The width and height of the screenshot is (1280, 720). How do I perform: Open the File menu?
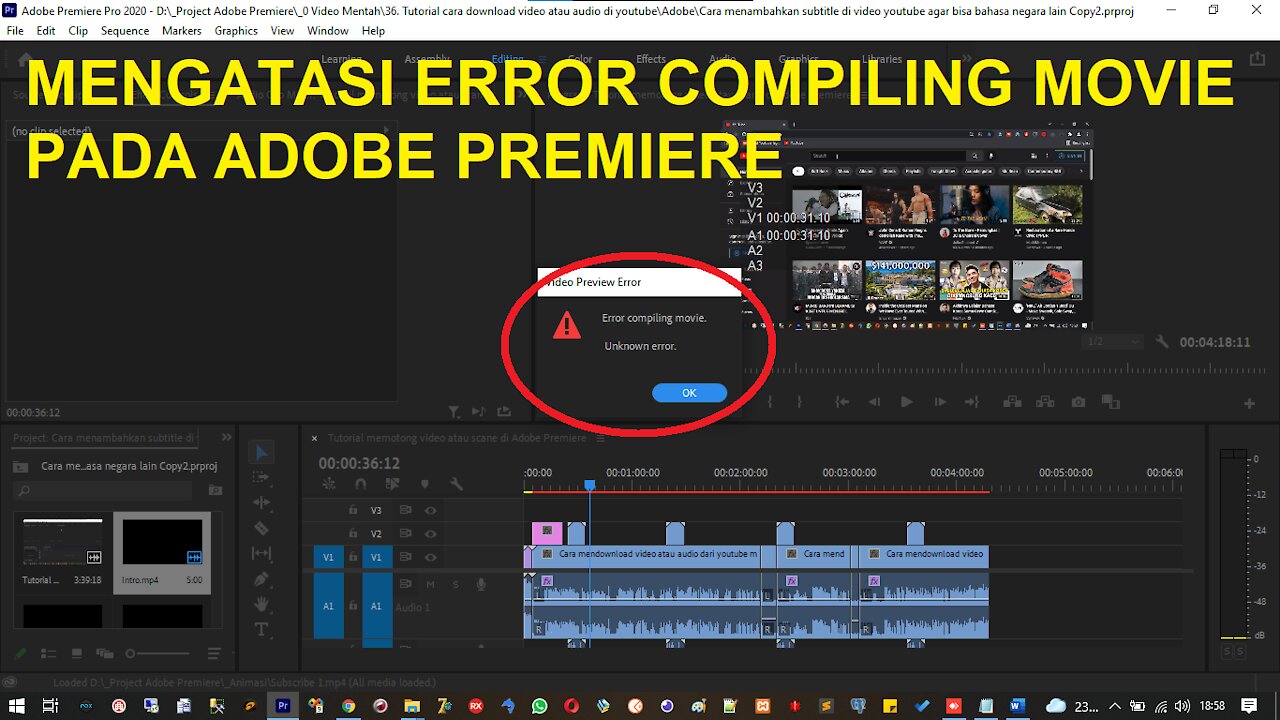pyautogui.click(x=15, y=31)
